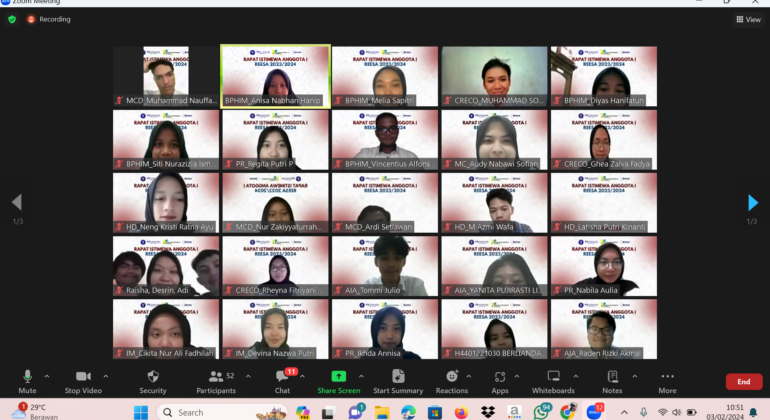770x420 pixels.
Task: Click the taskbar Search box
Action: (x=222, y=413)
